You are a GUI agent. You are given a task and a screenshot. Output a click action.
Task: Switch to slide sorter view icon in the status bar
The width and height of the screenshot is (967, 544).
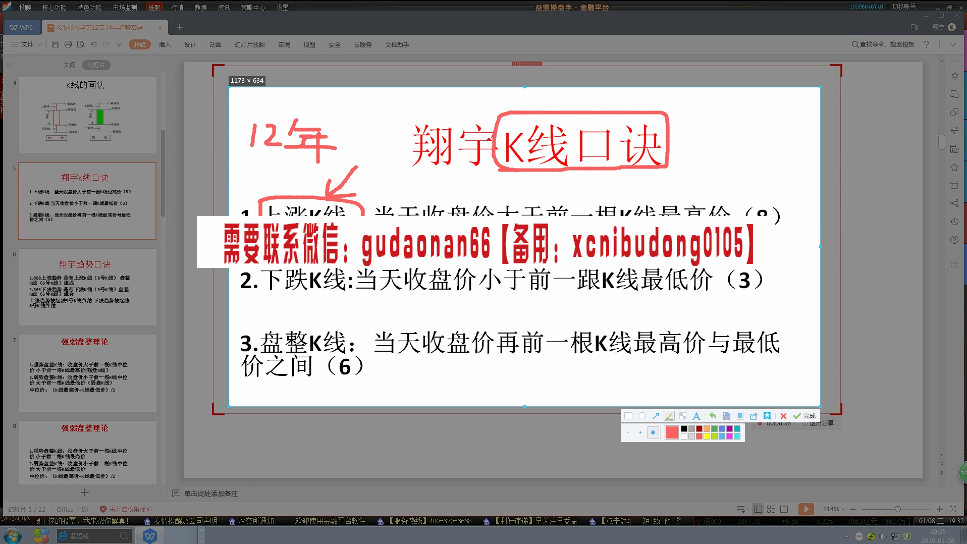tap(771, 509)
